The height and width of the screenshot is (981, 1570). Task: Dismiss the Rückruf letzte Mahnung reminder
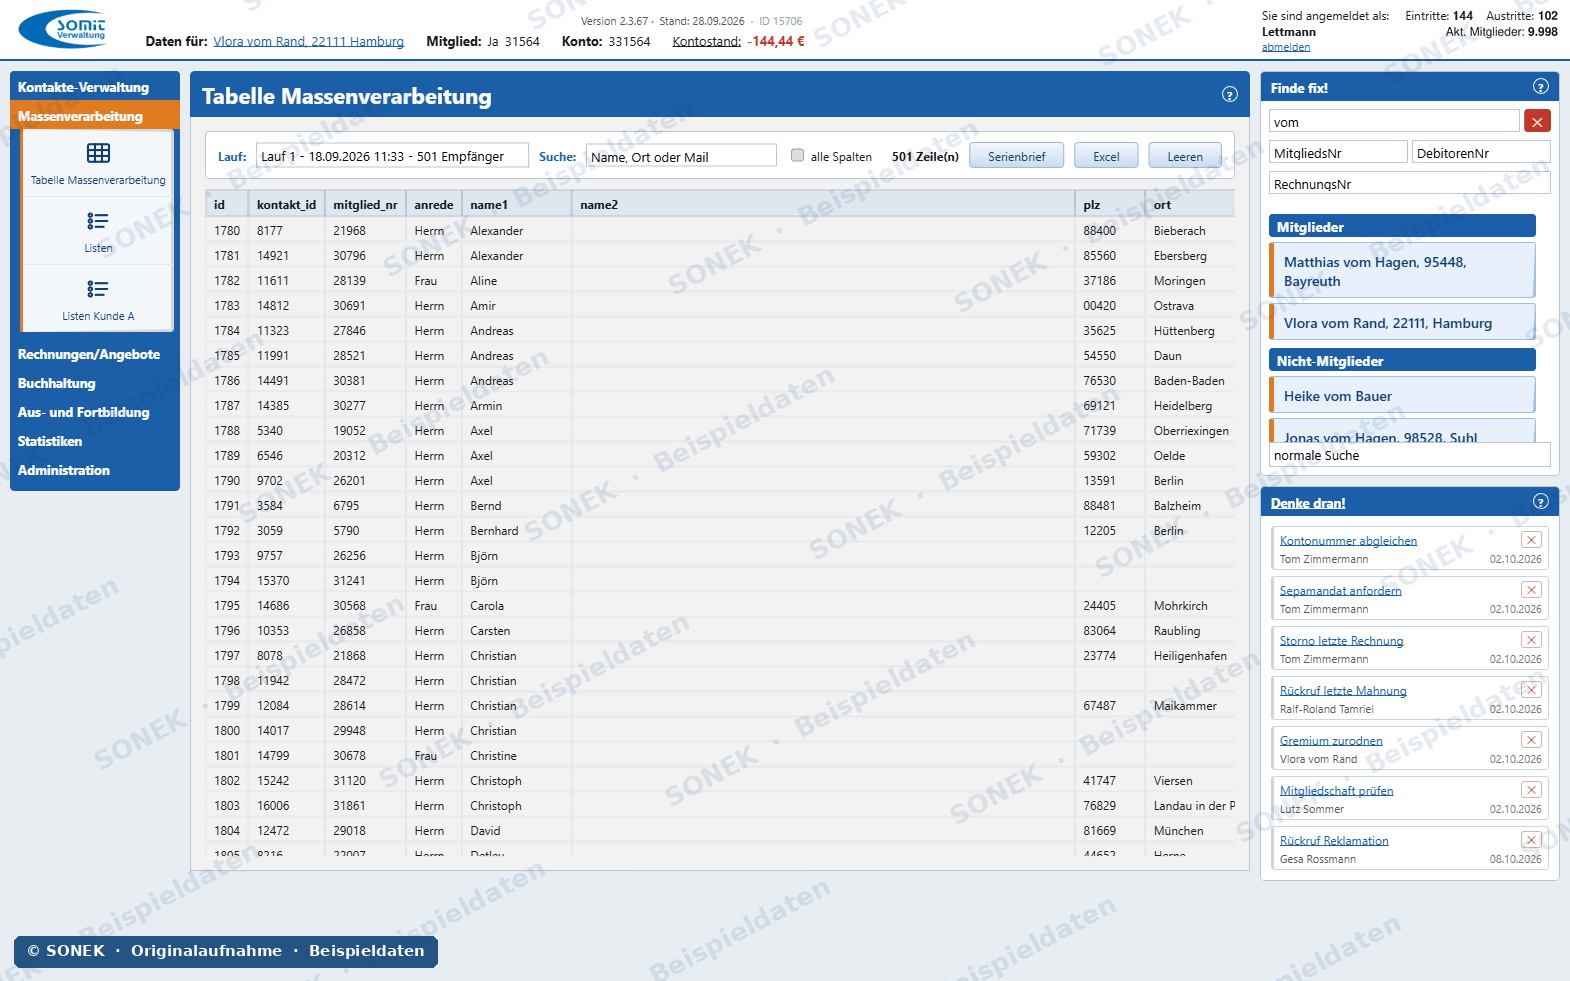coord(1531,690)
